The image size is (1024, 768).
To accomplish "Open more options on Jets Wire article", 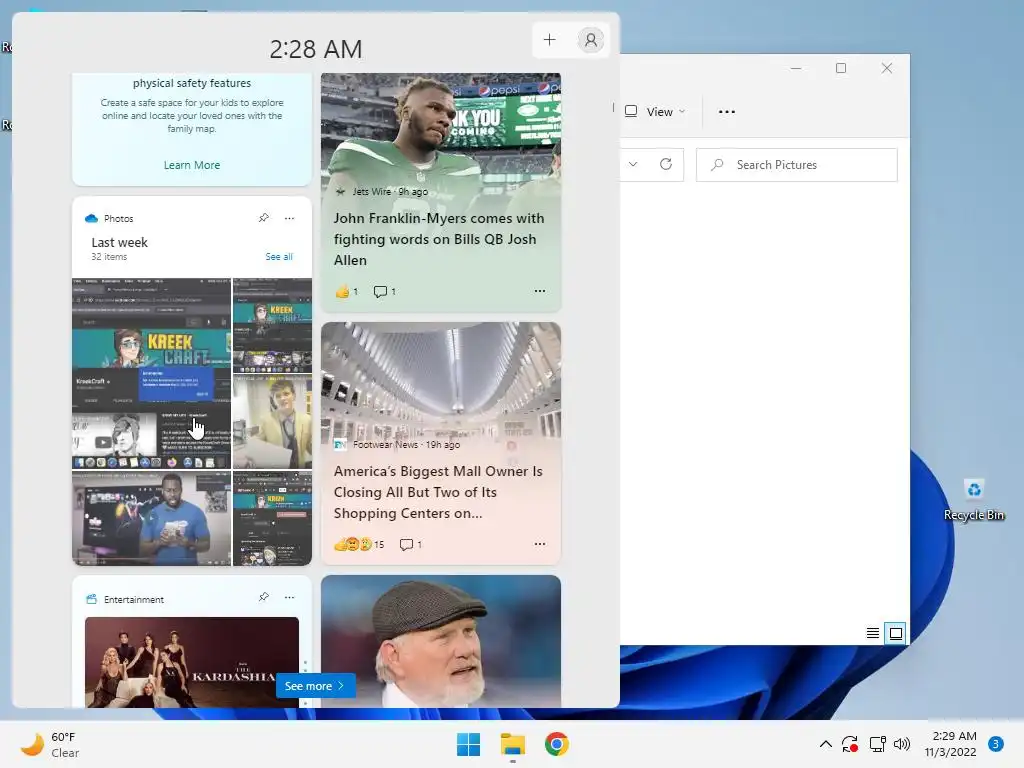I will [x=539, y=291].
